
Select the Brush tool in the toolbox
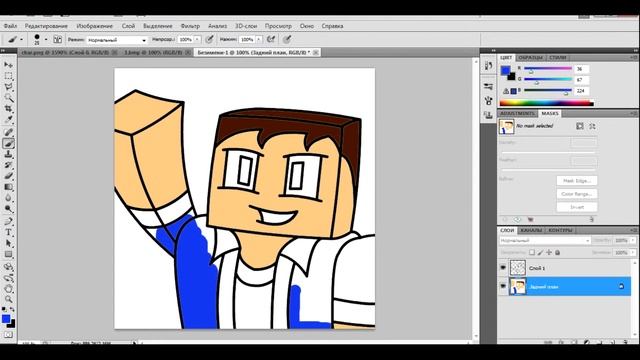(x=8, y=143)
